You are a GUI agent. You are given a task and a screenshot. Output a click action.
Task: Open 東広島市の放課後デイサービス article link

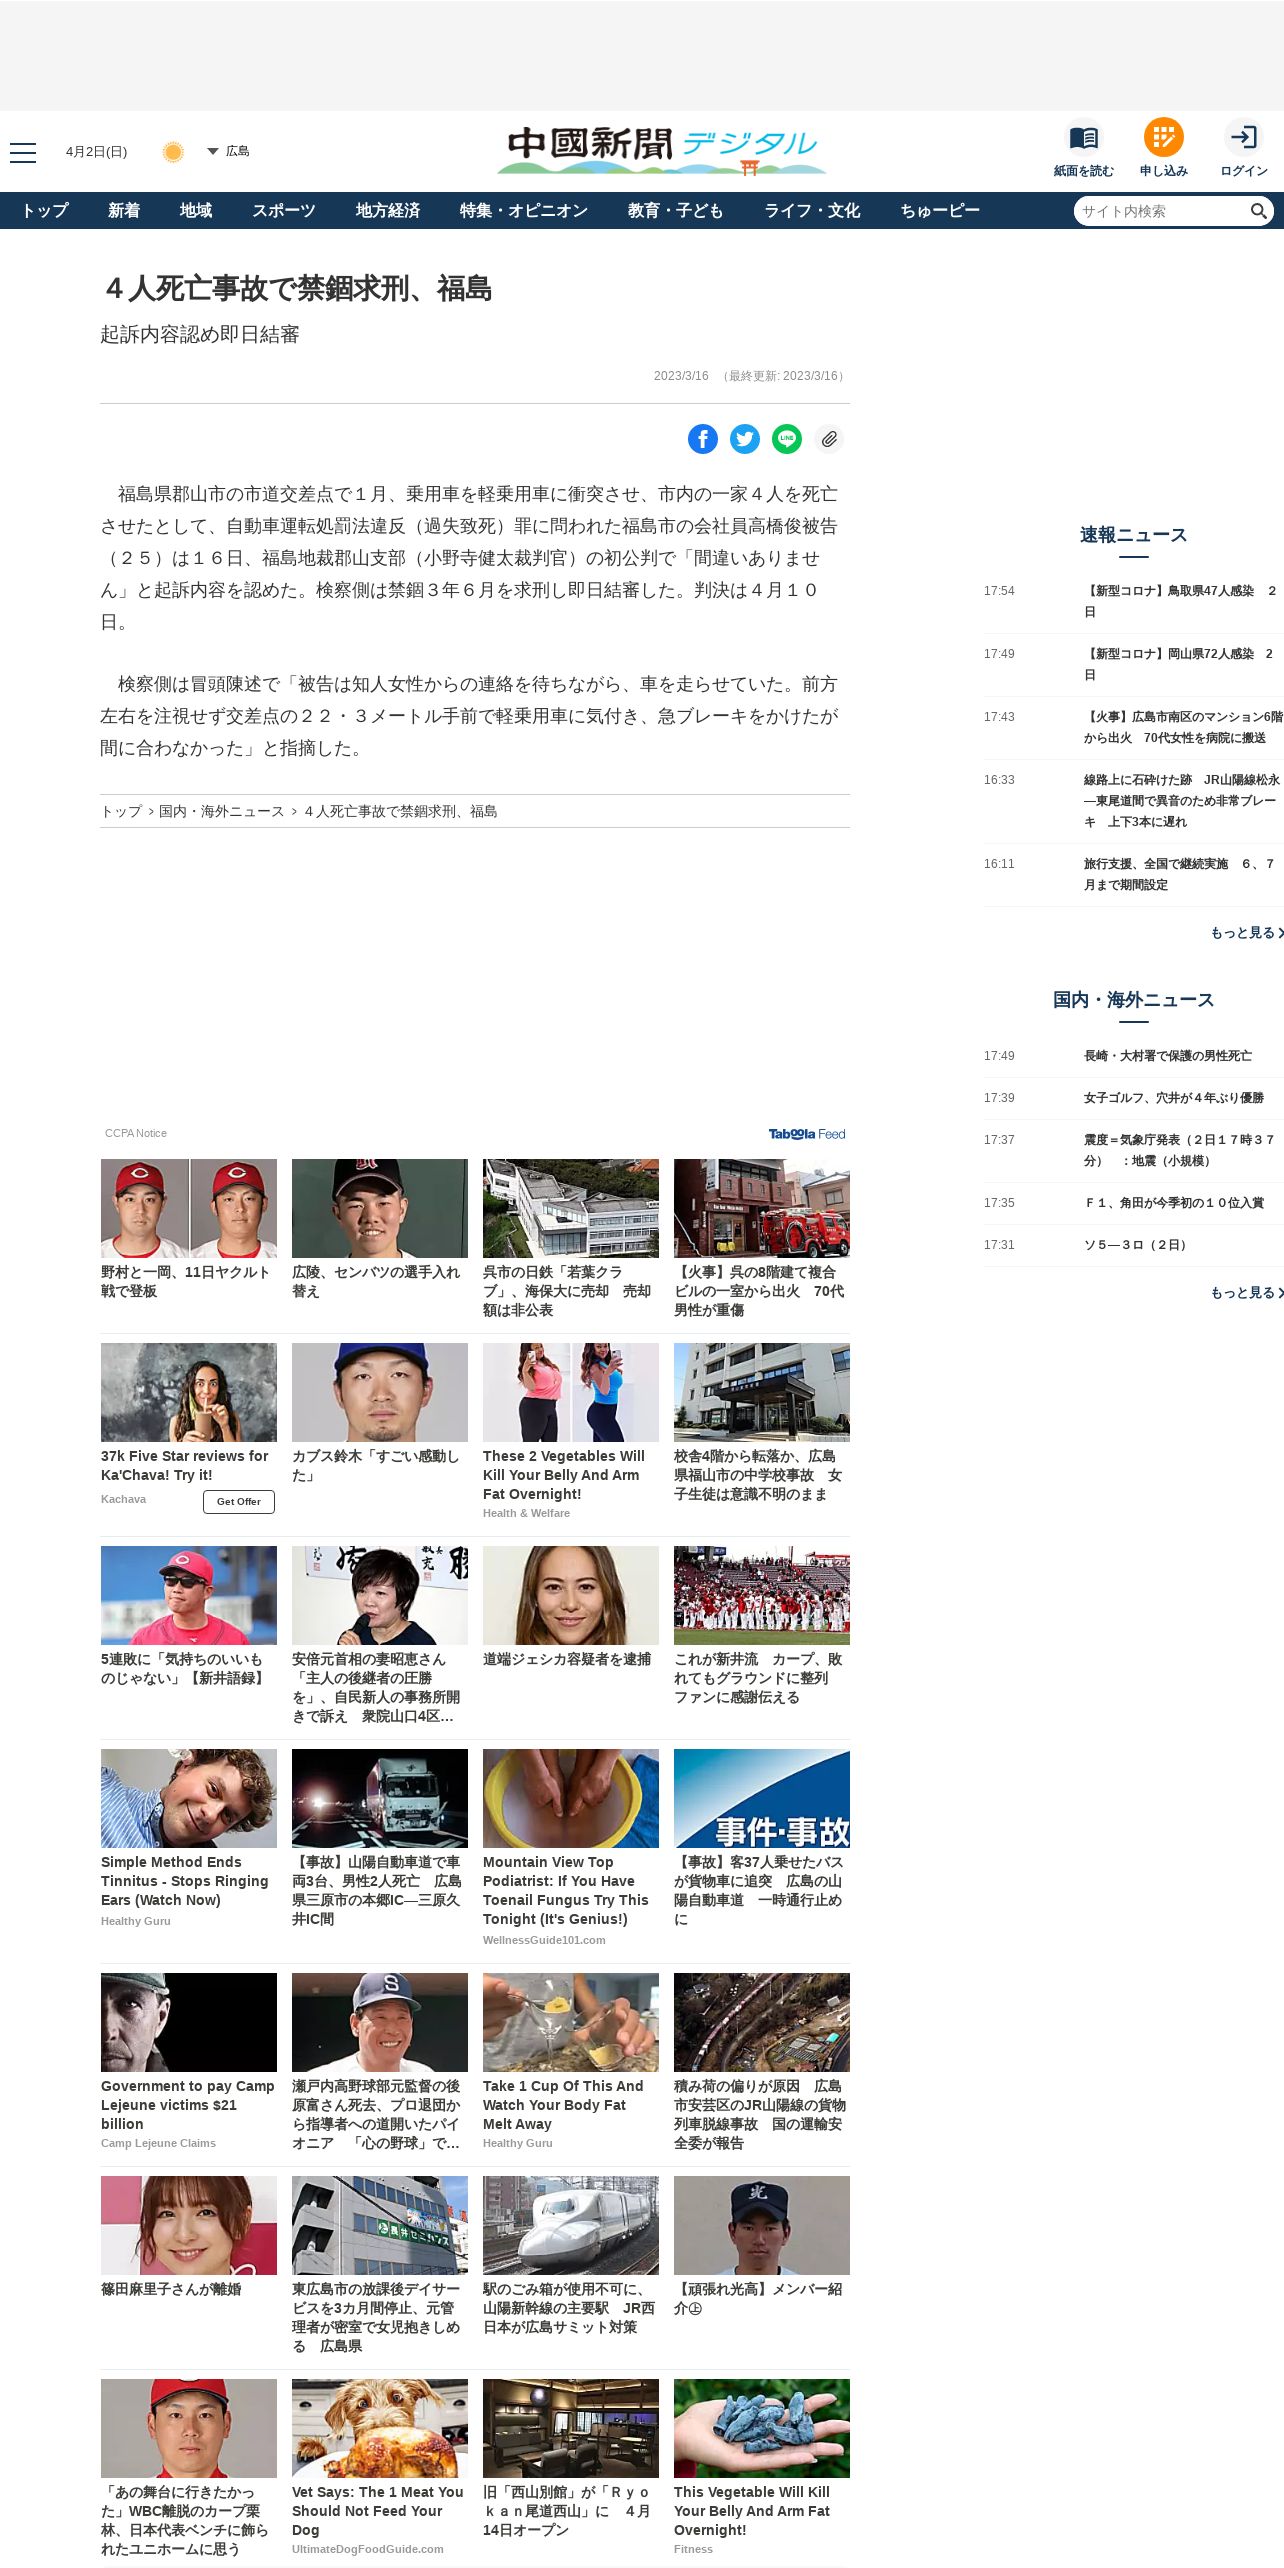pos(377,2317)
